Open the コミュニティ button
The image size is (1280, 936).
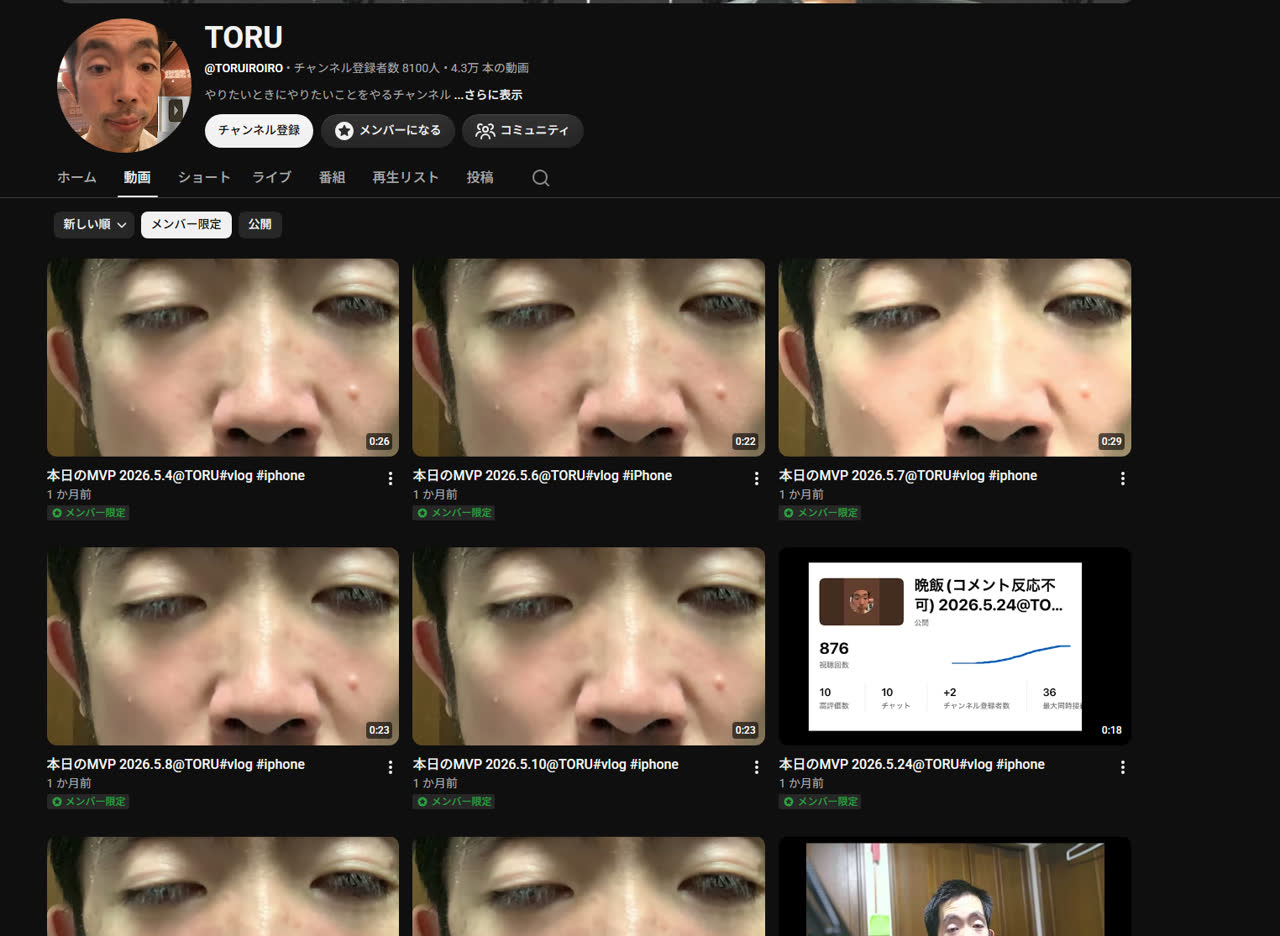click(x=523, y=131)
